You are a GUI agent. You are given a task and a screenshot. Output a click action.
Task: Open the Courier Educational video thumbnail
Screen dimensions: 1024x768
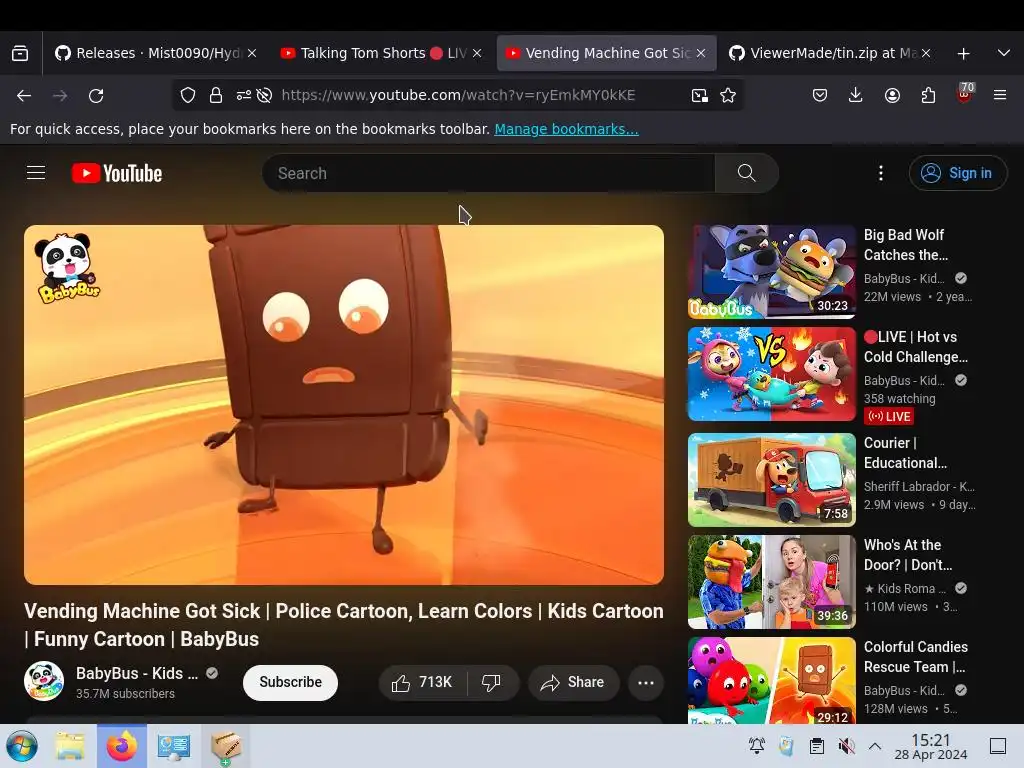(x=771, y=480)
